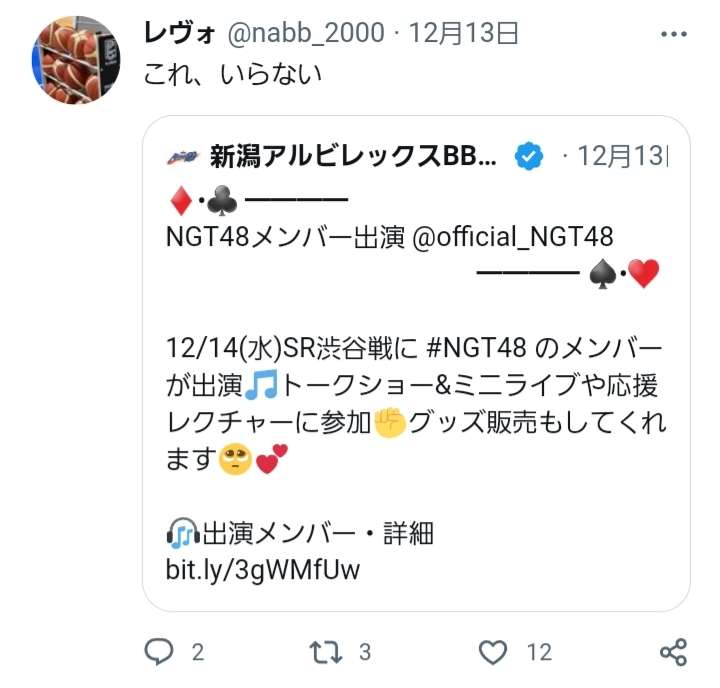This screenshot has width=720, height=688.
Task: Click the retweet count number 3
Action: click(x=365, y=652)
